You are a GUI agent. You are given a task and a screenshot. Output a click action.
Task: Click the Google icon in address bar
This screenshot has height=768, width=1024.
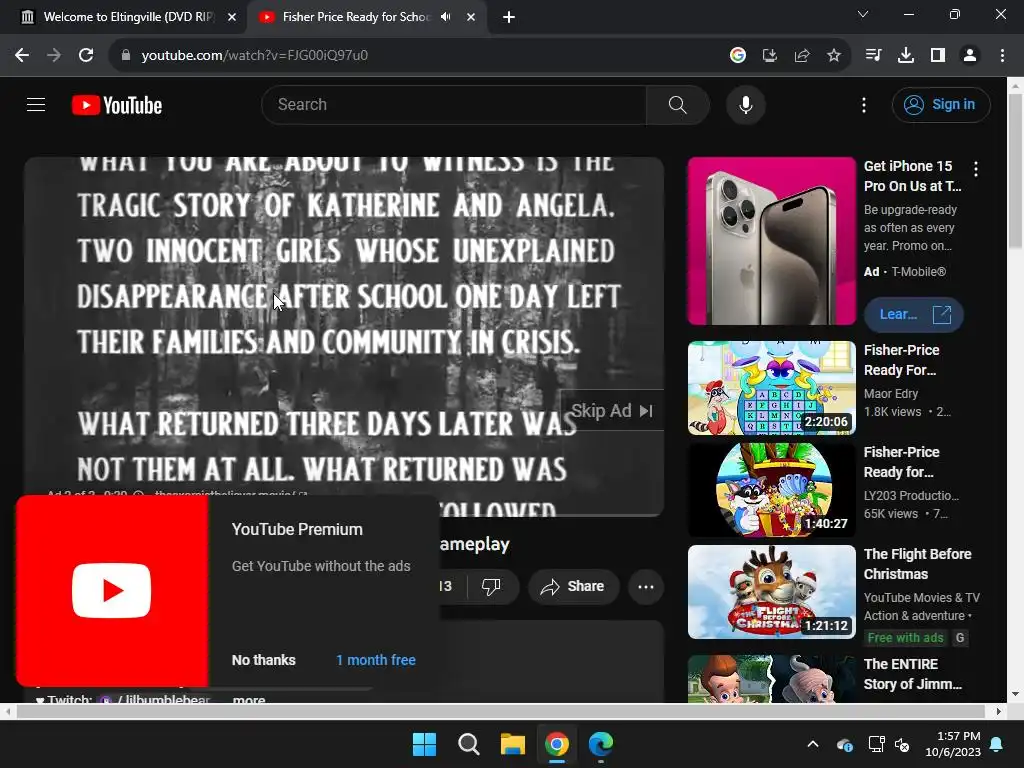click(738, 56)
